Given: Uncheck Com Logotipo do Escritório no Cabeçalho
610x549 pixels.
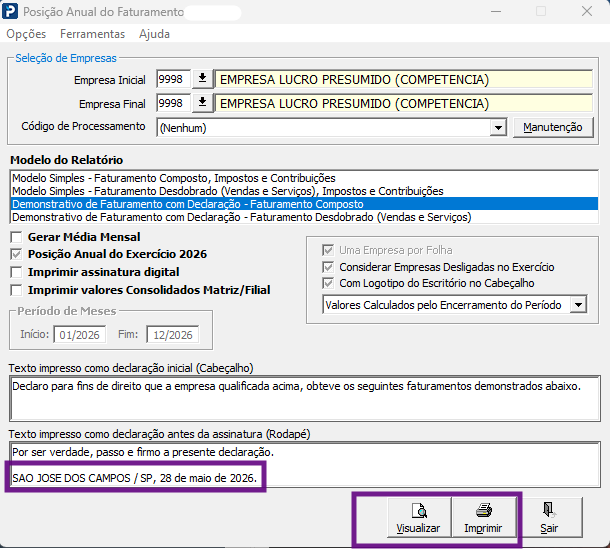Looking at the screenshot, I should [328, 283].
